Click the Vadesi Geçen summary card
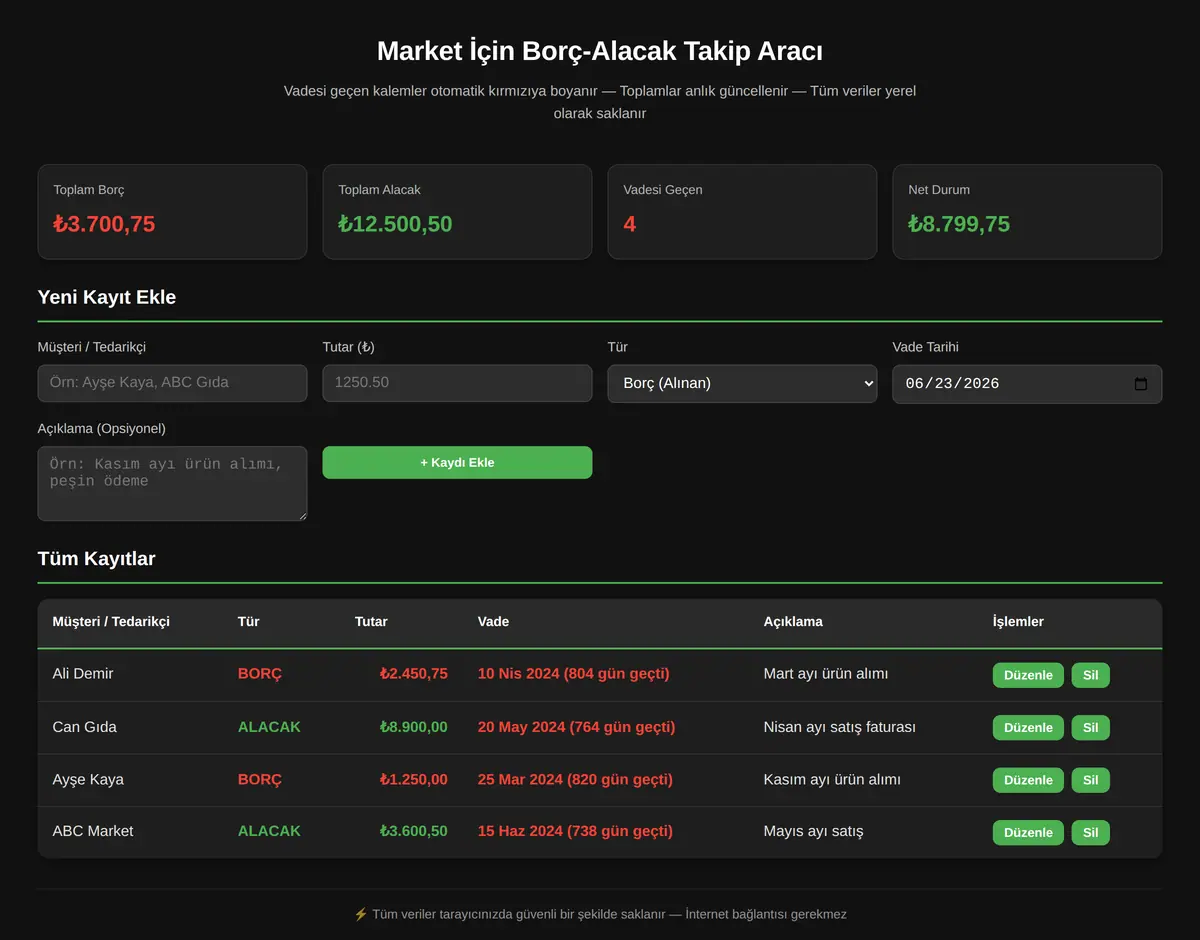1200x940 pixels. [742, 212]
